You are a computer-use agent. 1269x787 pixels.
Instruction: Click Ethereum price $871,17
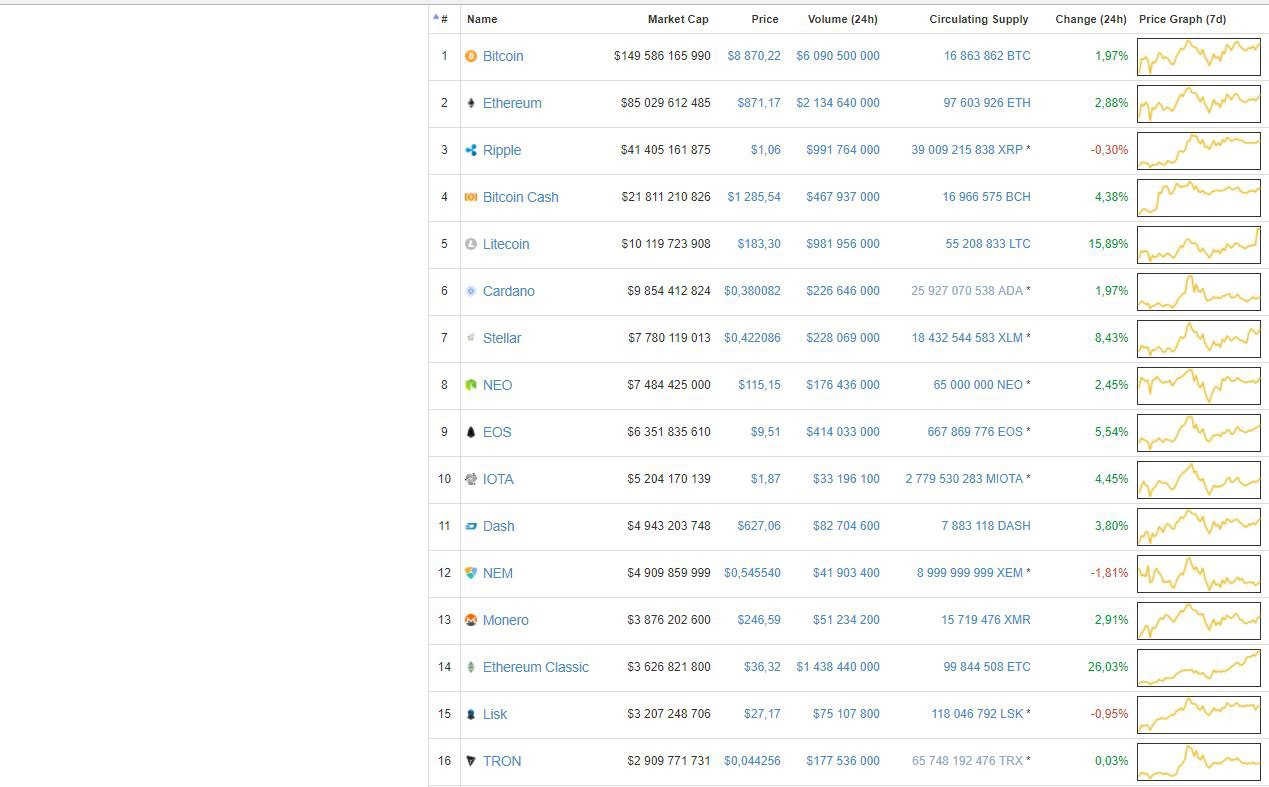(x=759, y=103)
